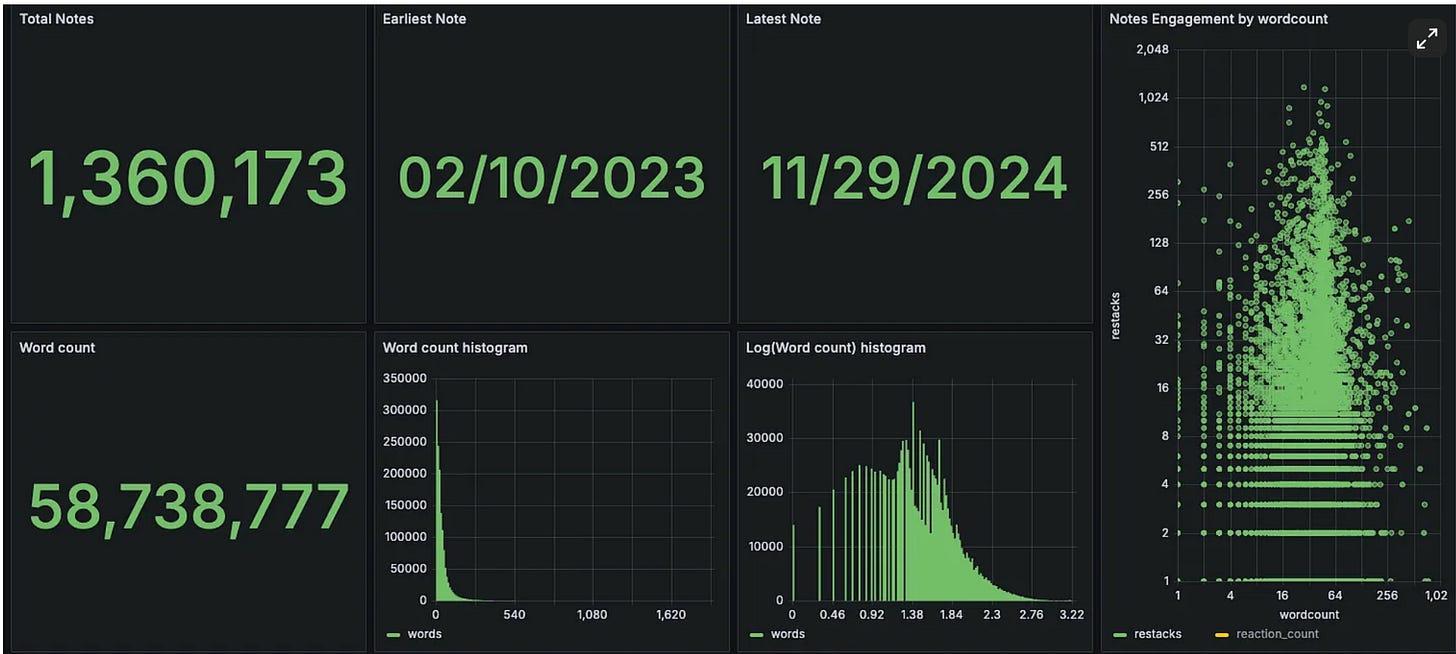Click the tallest bar in Log(Word count) histogram
The image size is (1456, 654).
[x=913, y=501]
